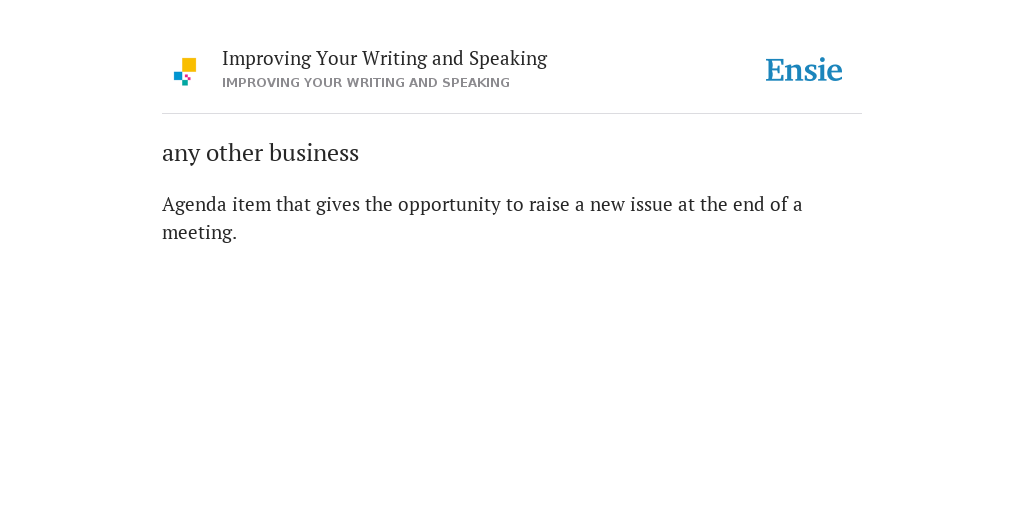This screenshot has width=1024, height=512.
Task: Click the word 'issue' in the definition
Action: click(x=651, y=205)
